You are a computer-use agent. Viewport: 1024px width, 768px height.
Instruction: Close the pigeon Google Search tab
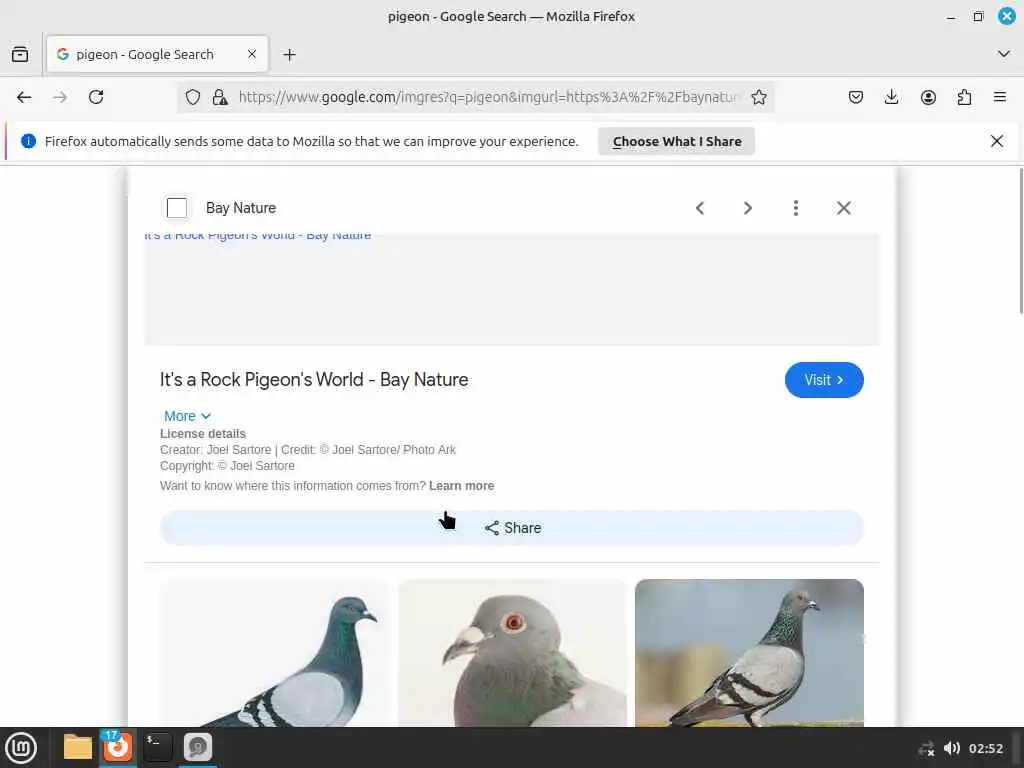pos(252,54)
